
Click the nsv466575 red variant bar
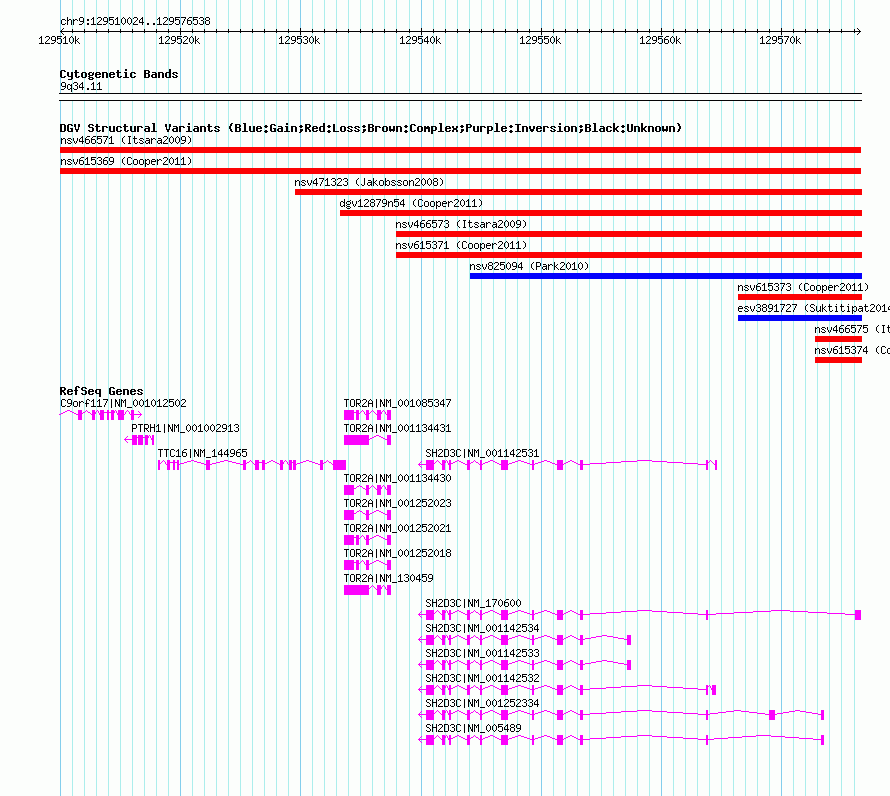tap(838, 339)
